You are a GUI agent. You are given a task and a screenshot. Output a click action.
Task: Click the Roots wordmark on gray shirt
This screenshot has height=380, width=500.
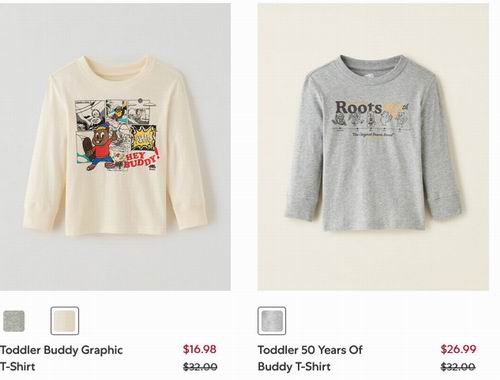click(359, 107)
